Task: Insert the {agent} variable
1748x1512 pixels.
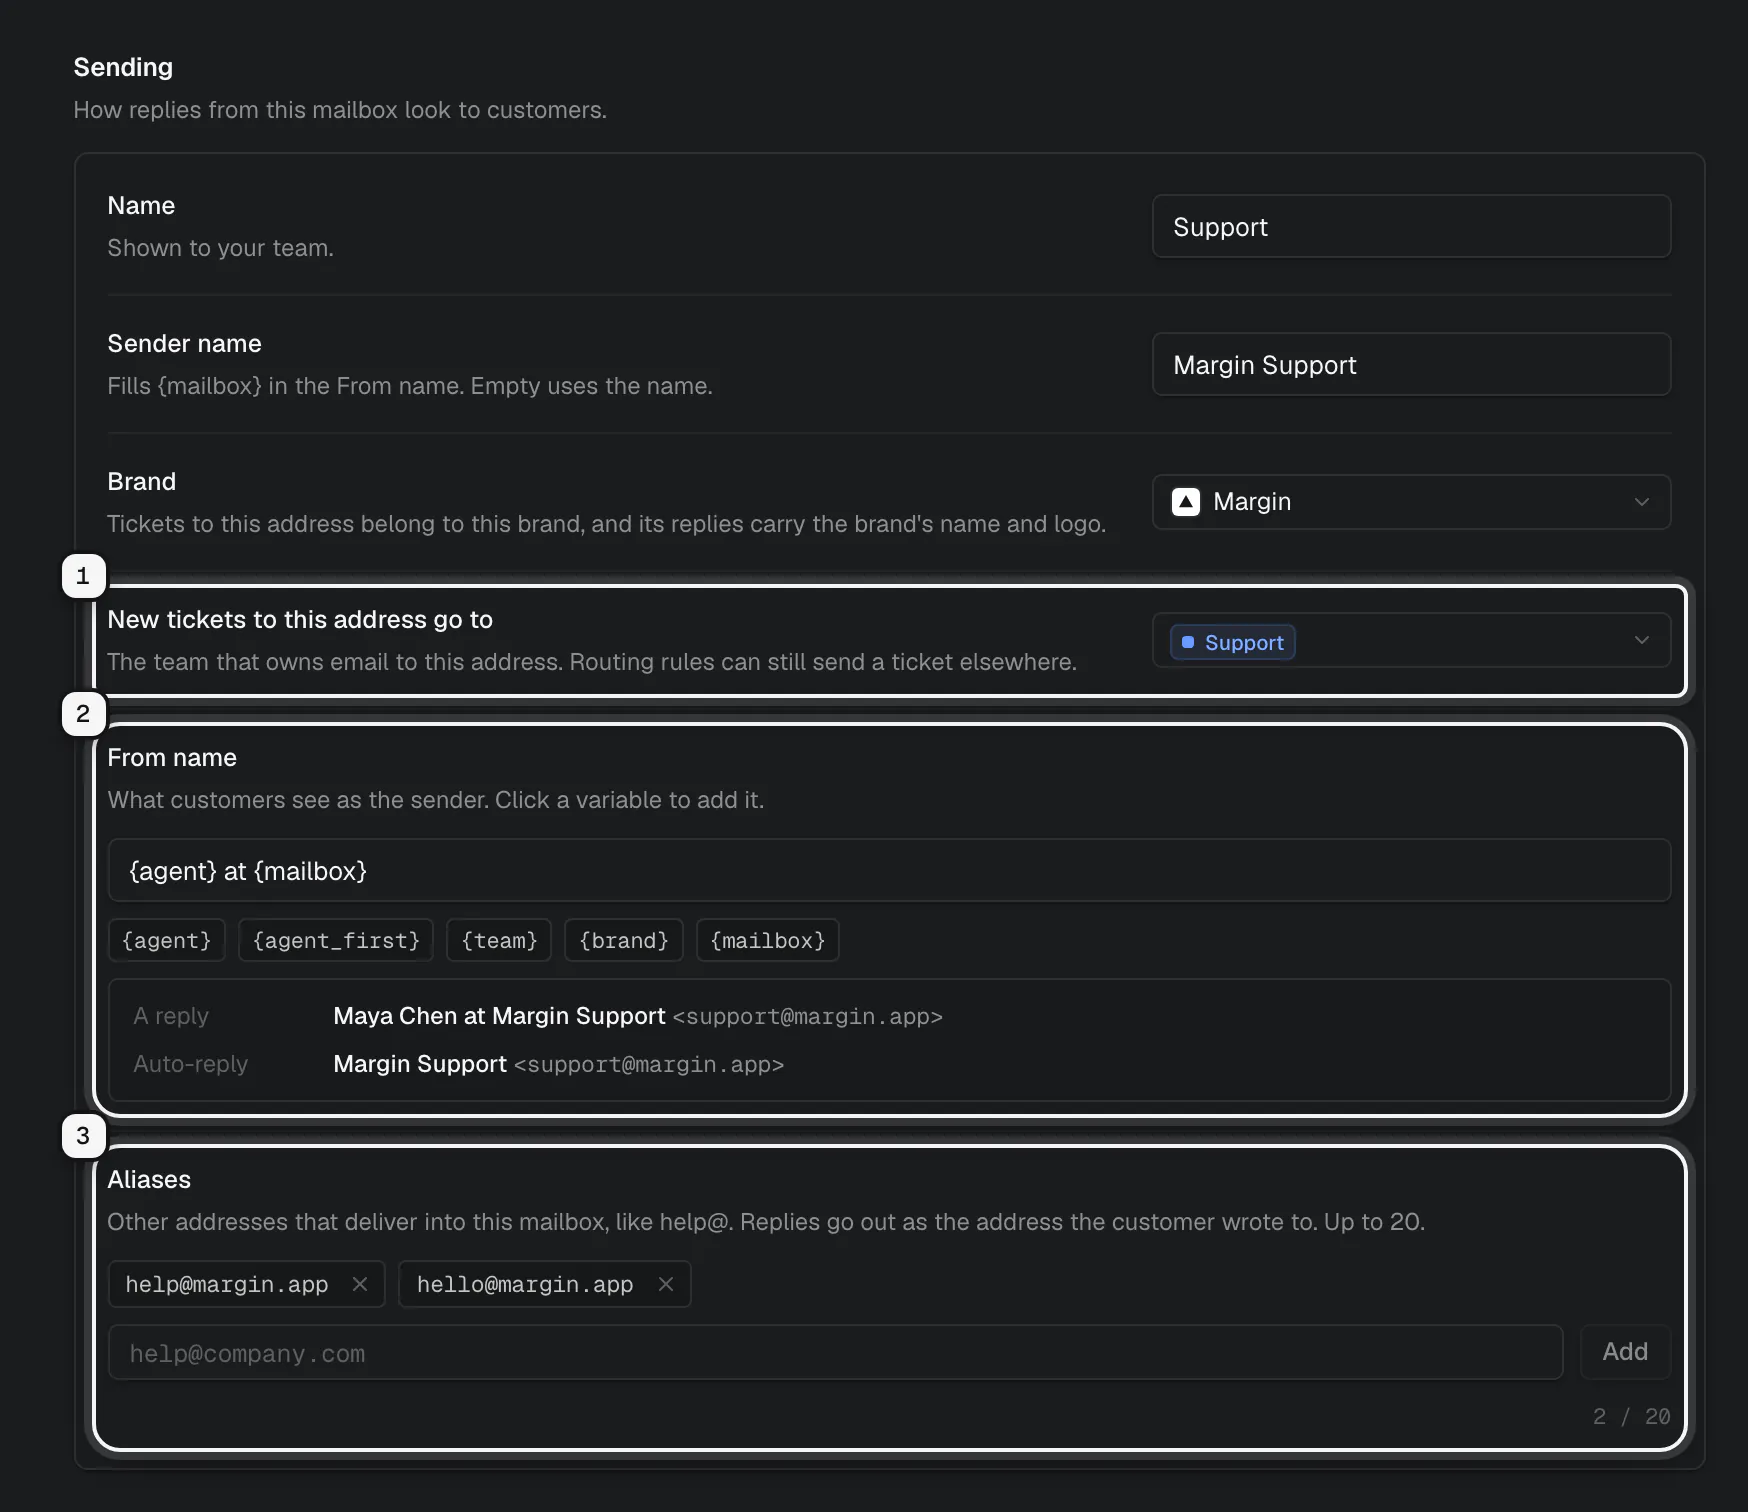Action: coord(167,941)
